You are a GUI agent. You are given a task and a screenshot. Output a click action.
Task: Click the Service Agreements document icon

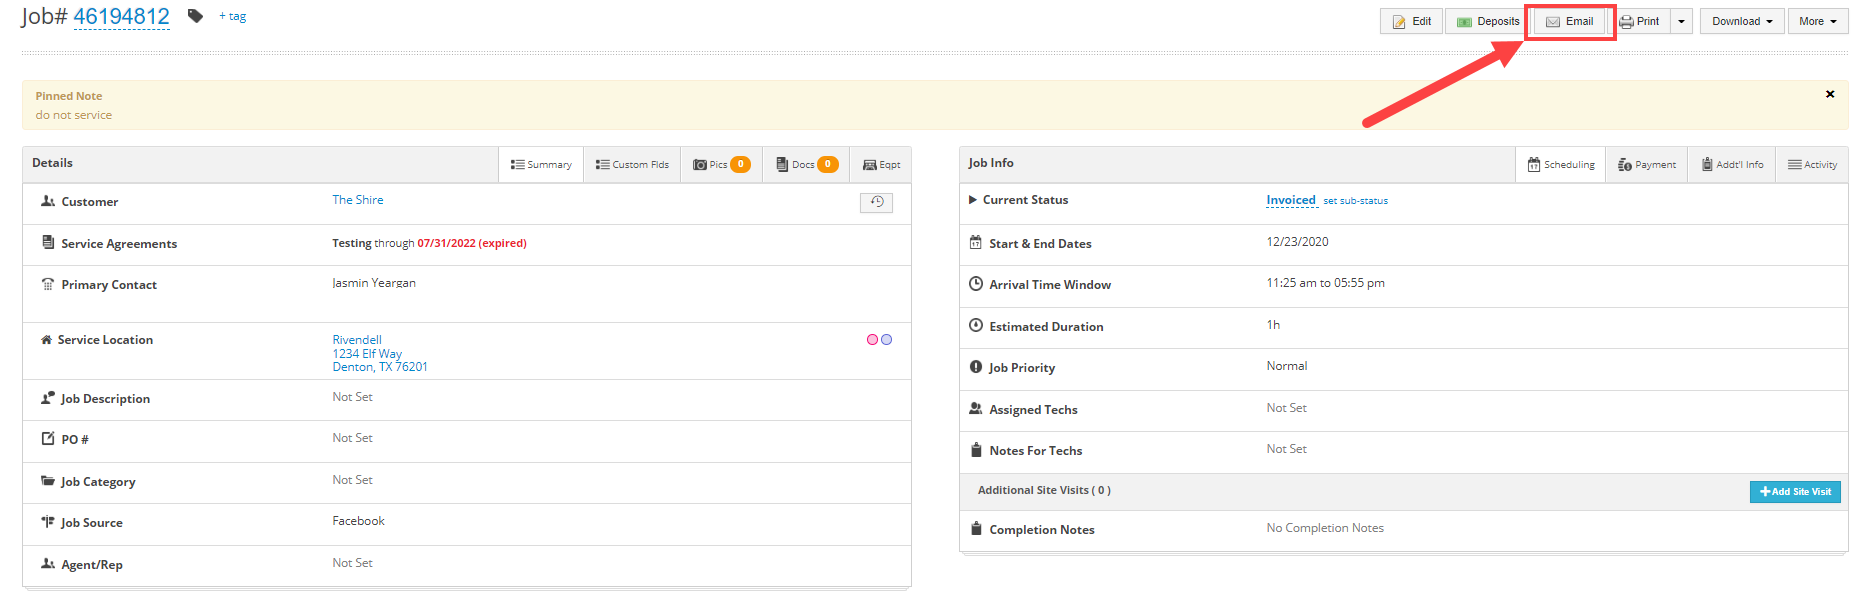click(x=48, y=242)
